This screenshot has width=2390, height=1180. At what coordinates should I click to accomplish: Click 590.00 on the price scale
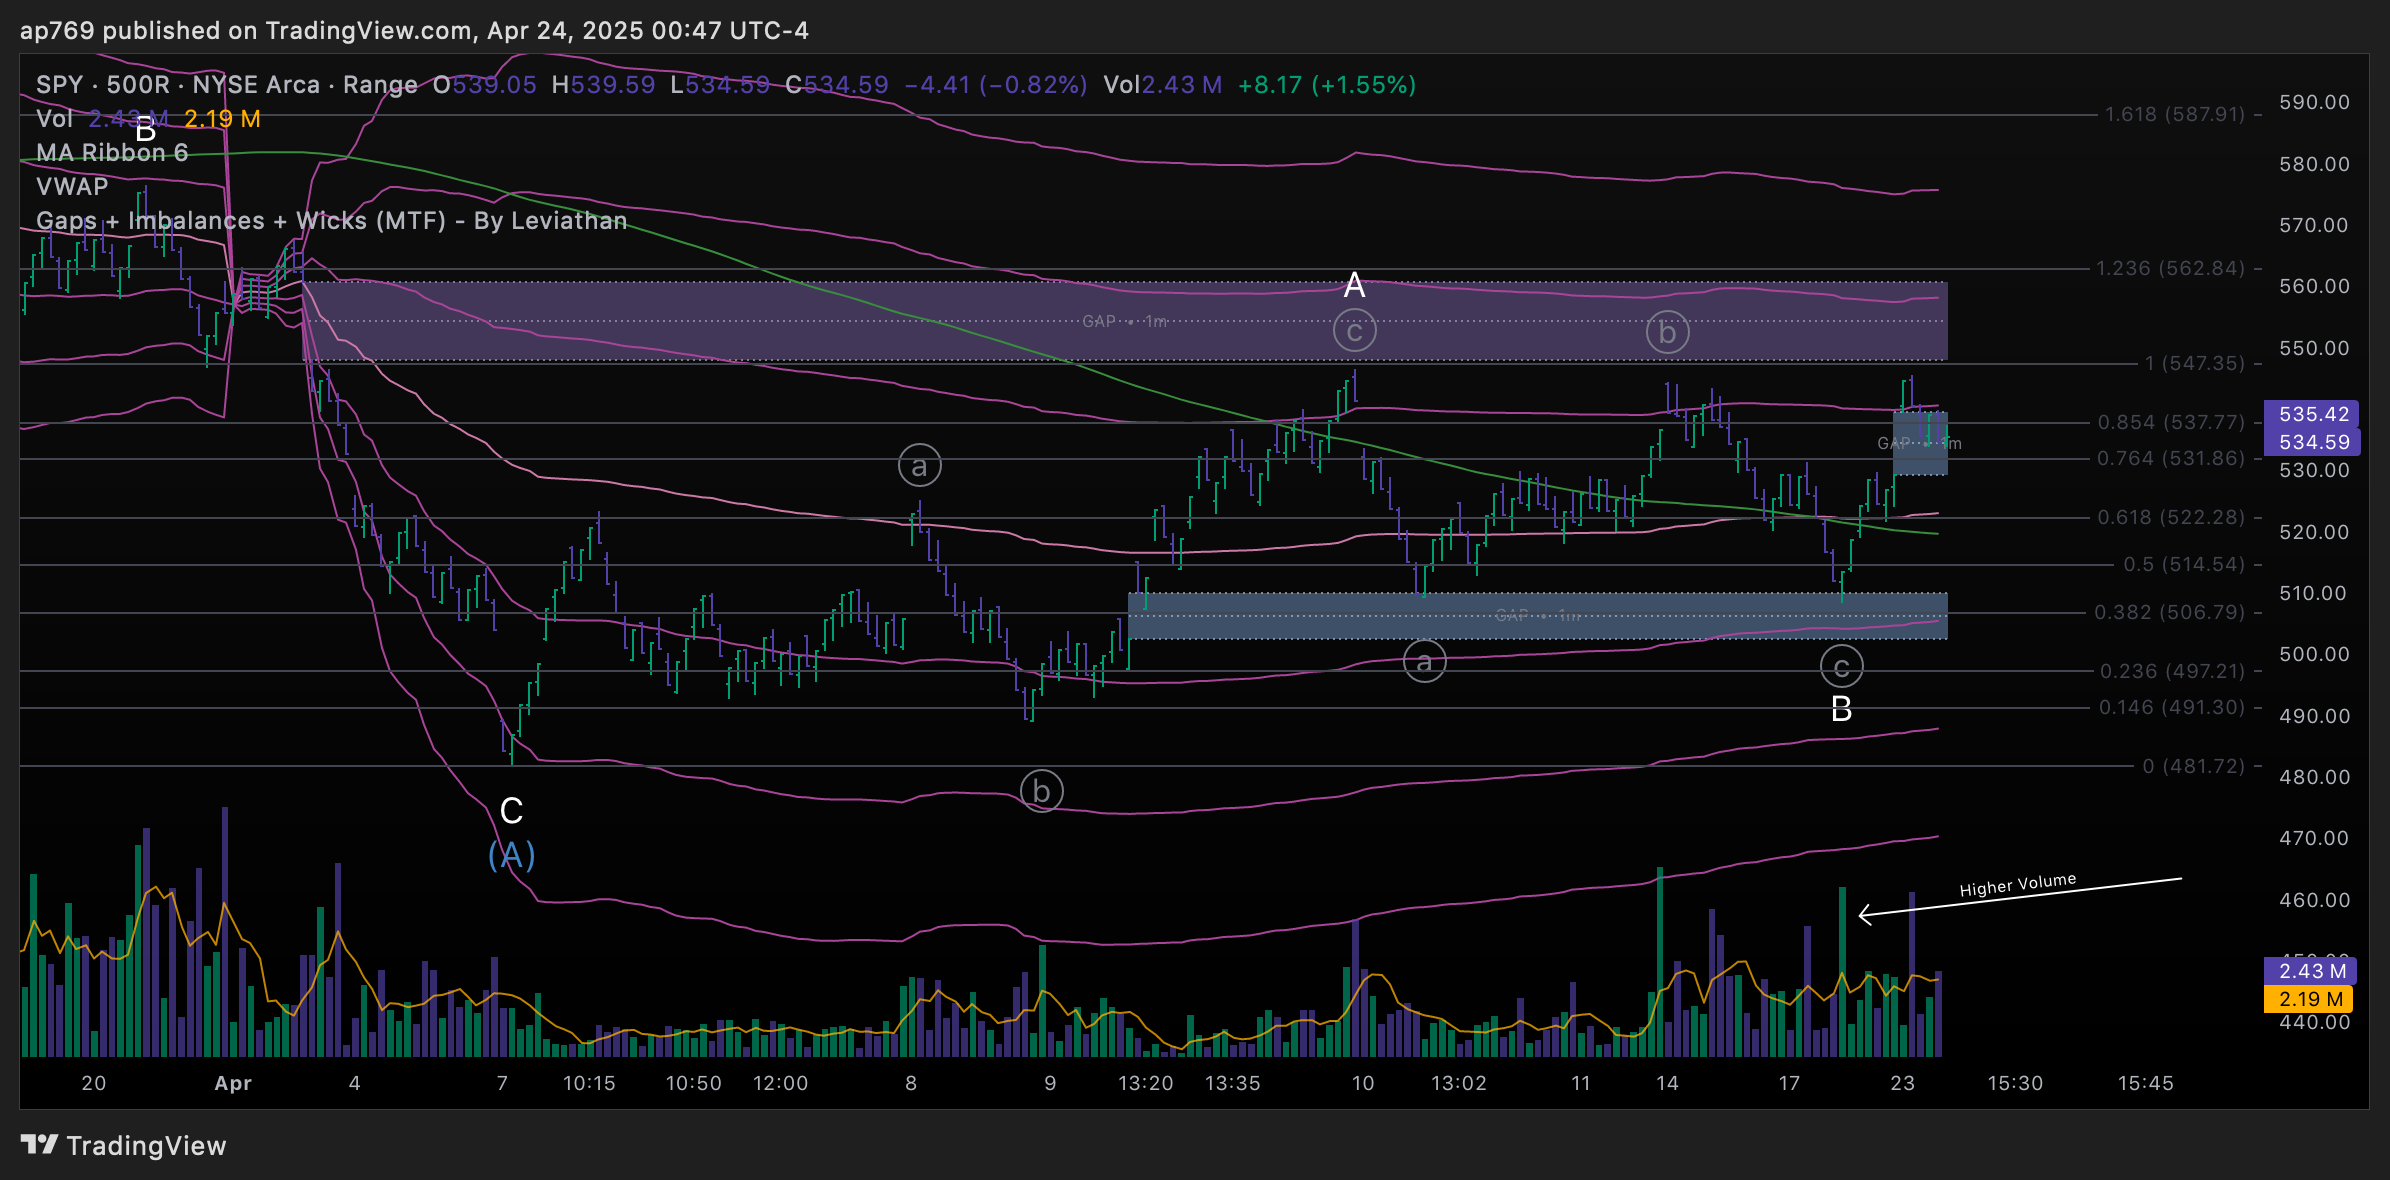pyautogui.click(x=2314, y=102)
